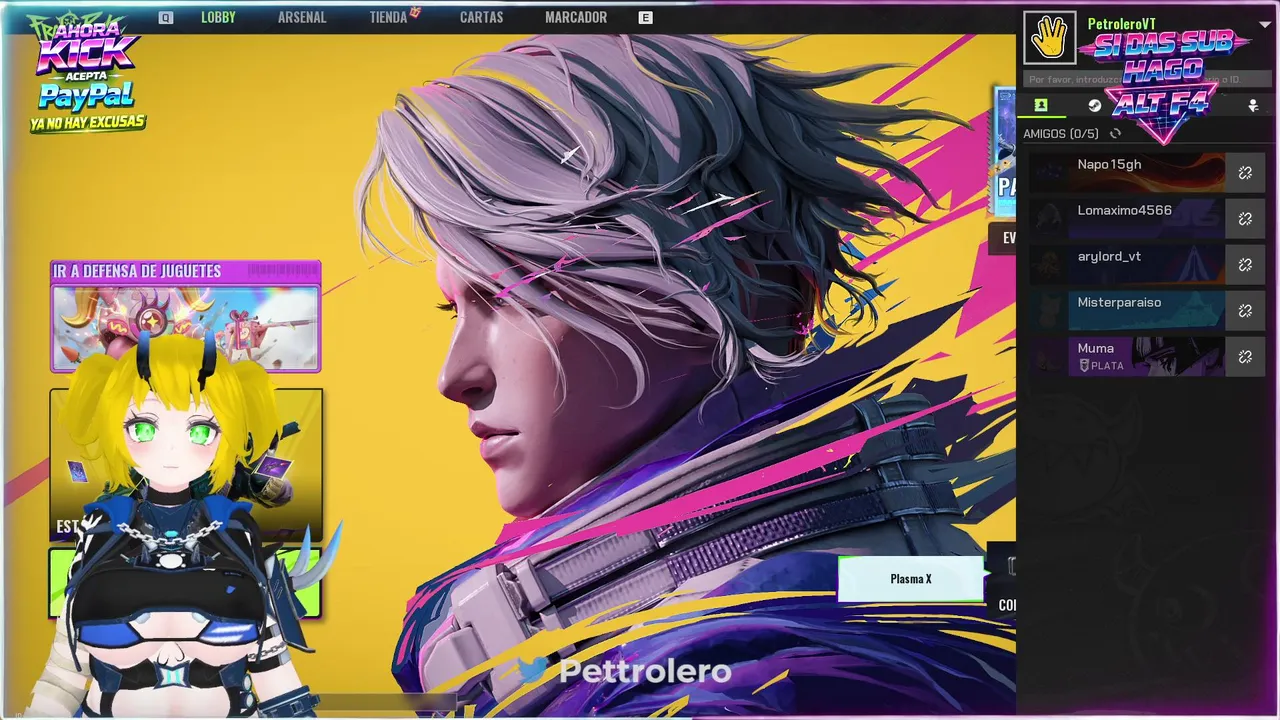The image size is (1280, 720).
Task: Invite Muma with the link icon
Action: click(x=1245, y=357)
